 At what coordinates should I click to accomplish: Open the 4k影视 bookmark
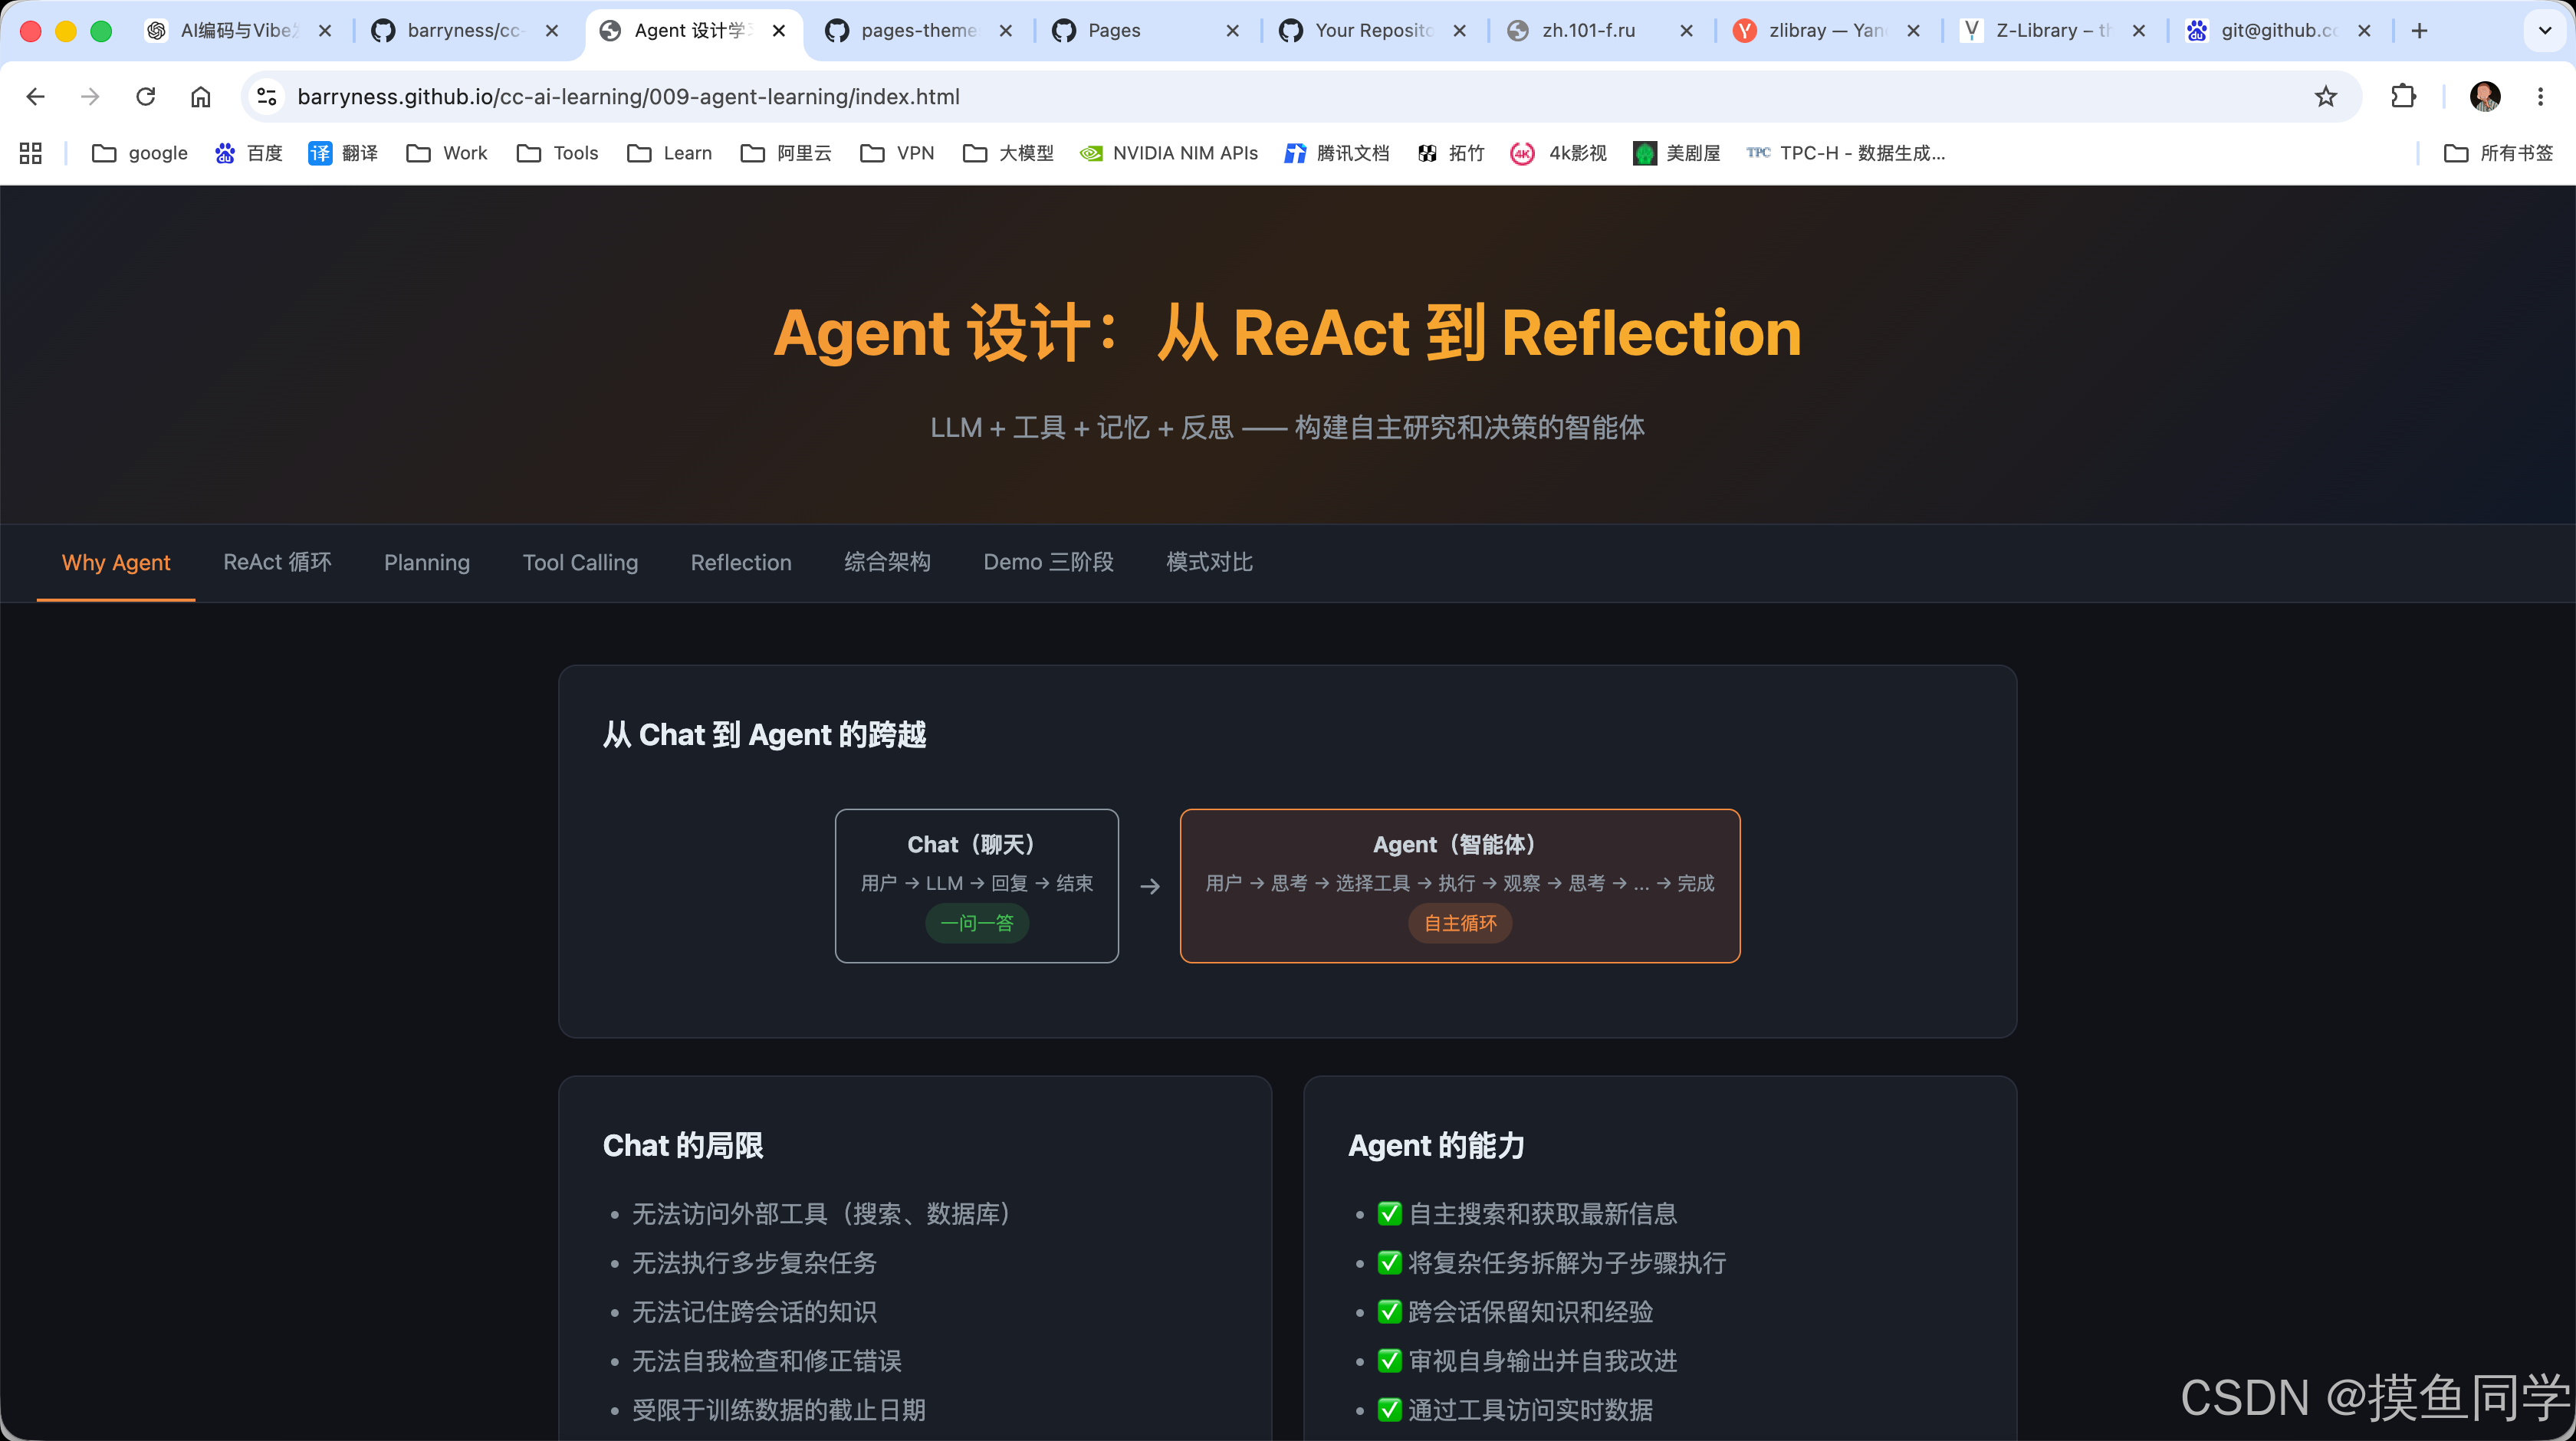point(1558,153)
